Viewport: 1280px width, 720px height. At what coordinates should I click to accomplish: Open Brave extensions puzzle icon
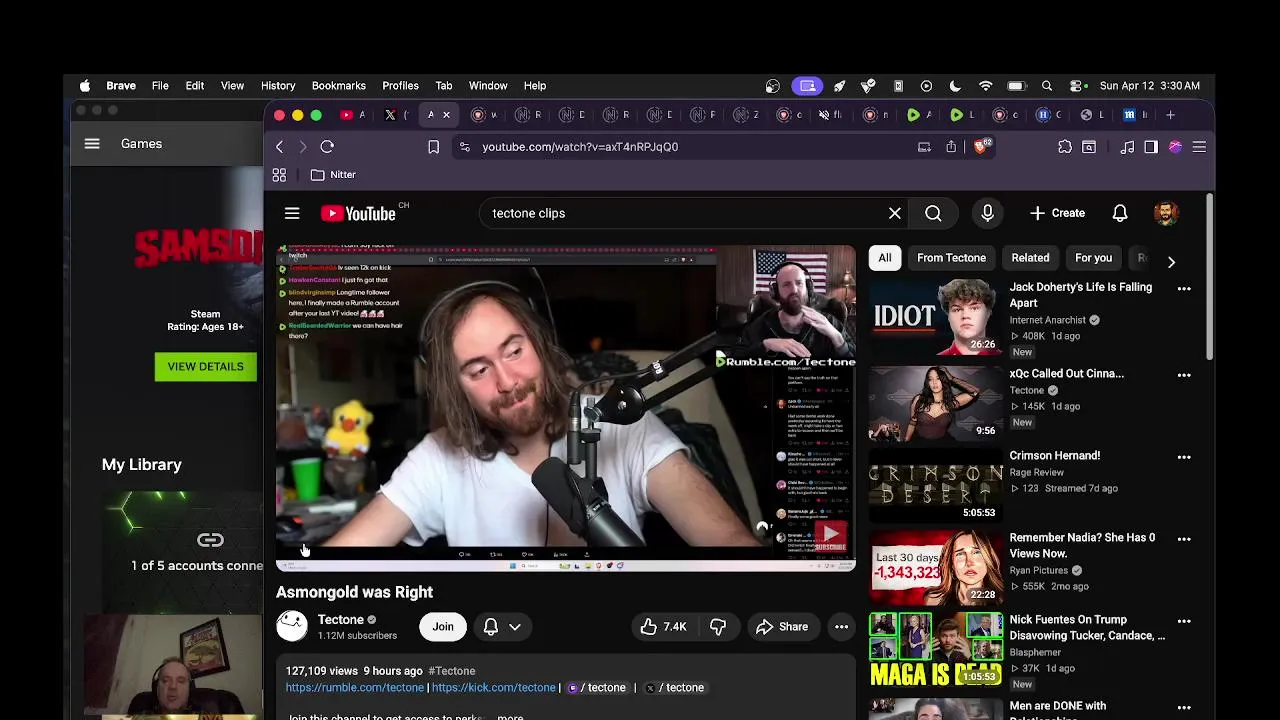tap(1065, 147)
